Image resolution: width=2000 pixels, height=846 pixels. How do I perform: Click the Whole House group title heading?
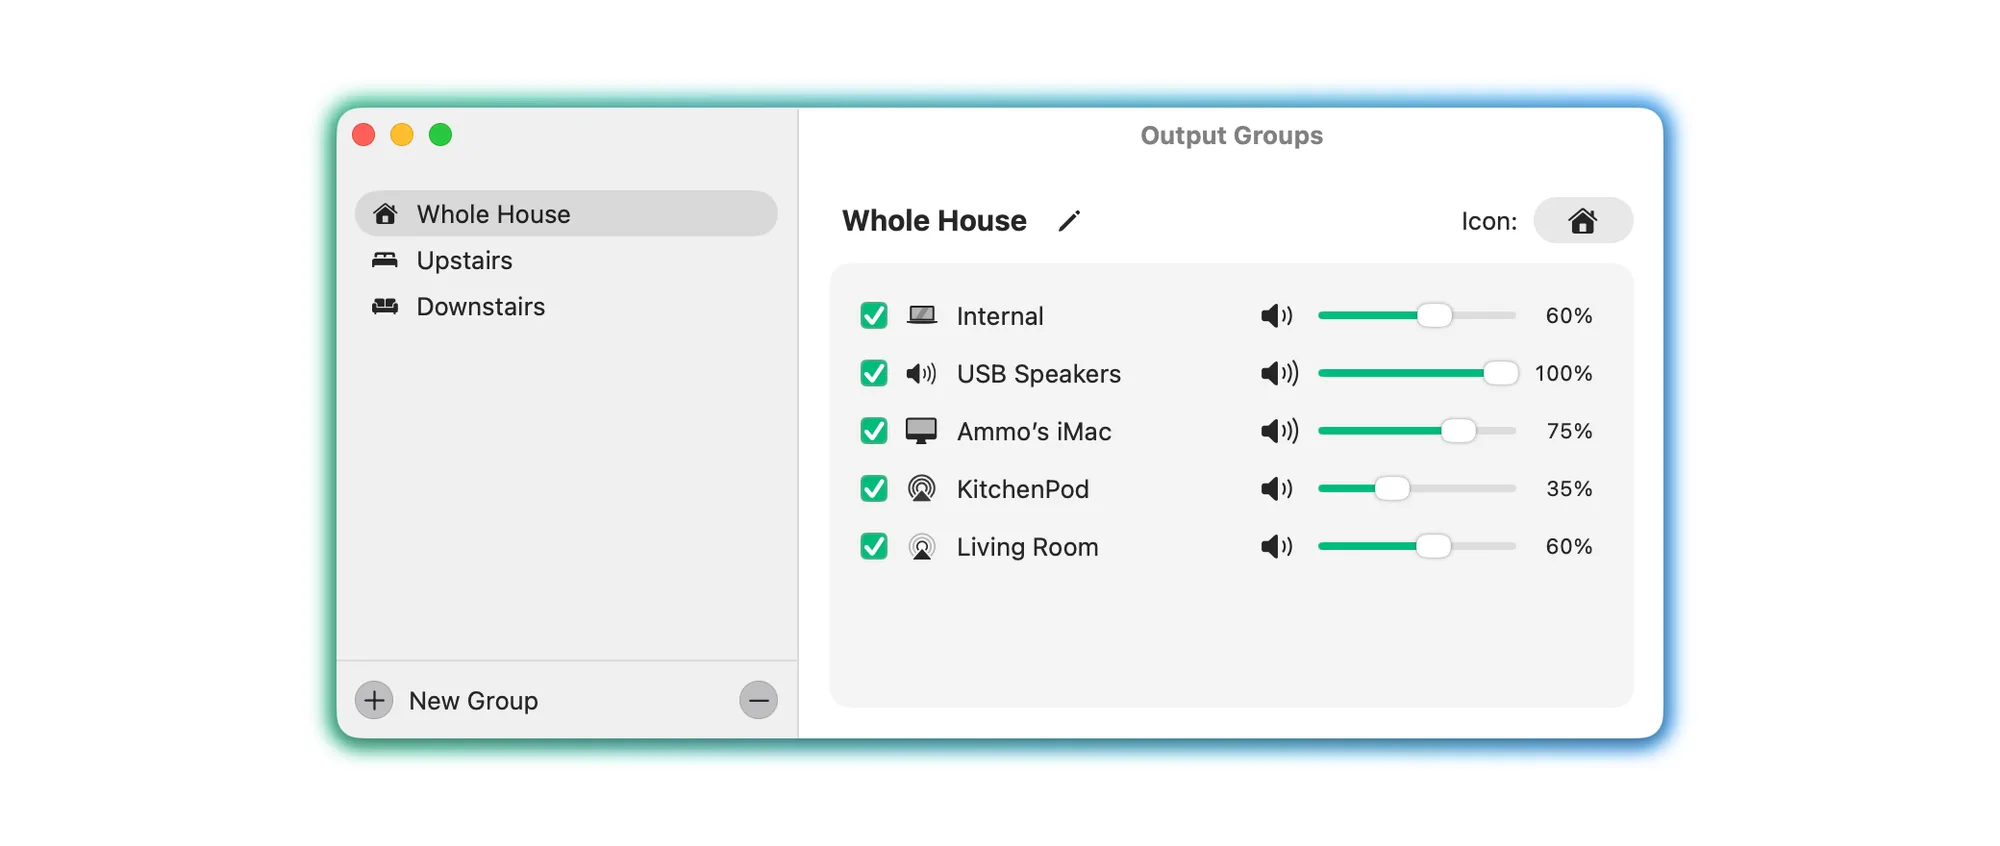point(934,220)
